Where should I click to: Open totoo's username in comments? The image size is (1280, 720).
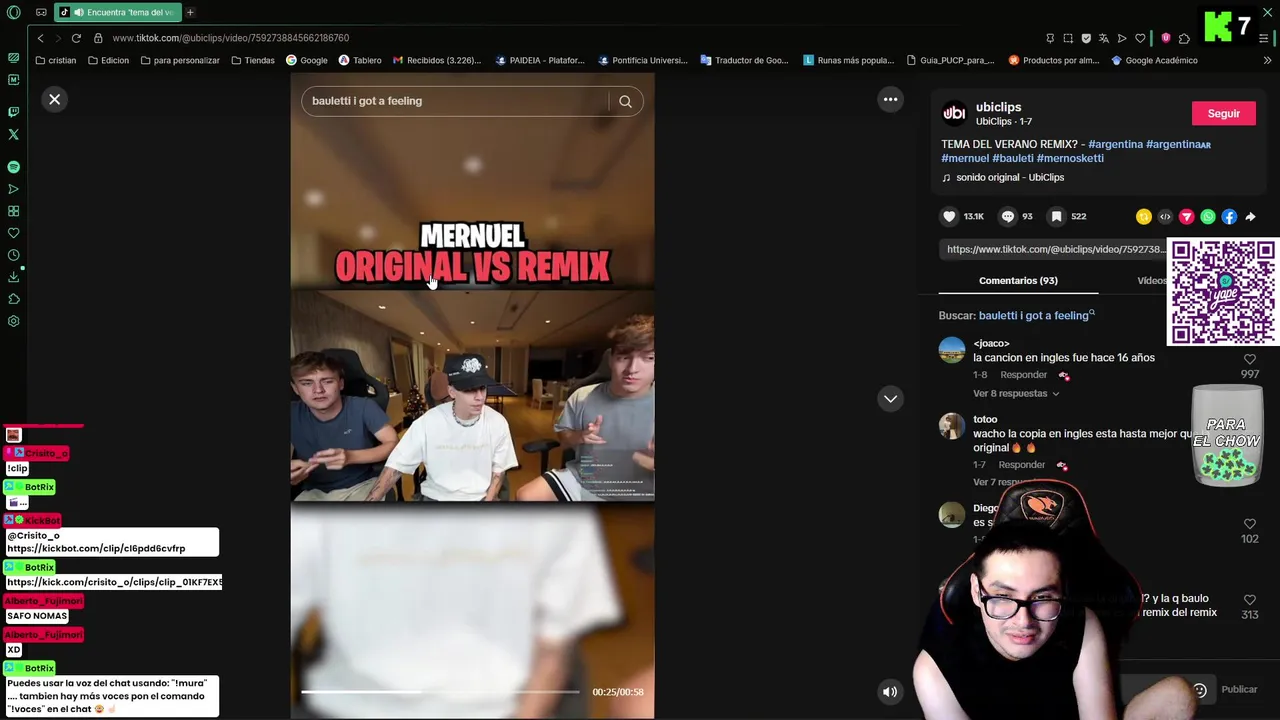tap(985, 419)
